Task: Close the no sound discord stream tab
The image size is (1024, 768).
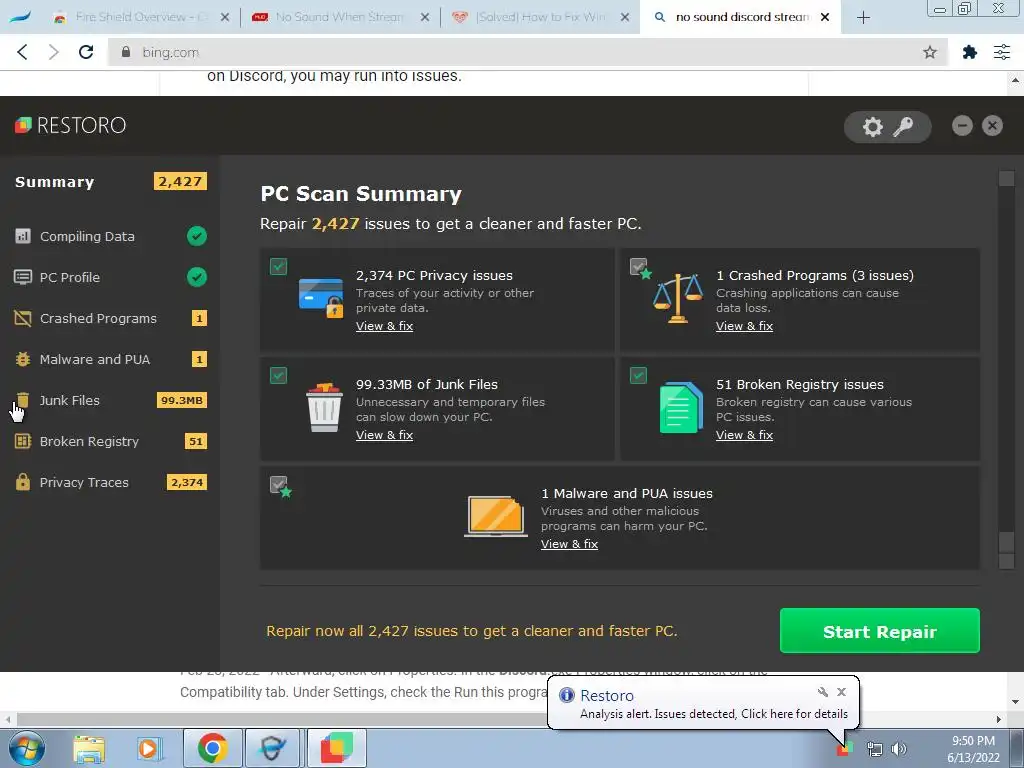Action: point(825,17)
